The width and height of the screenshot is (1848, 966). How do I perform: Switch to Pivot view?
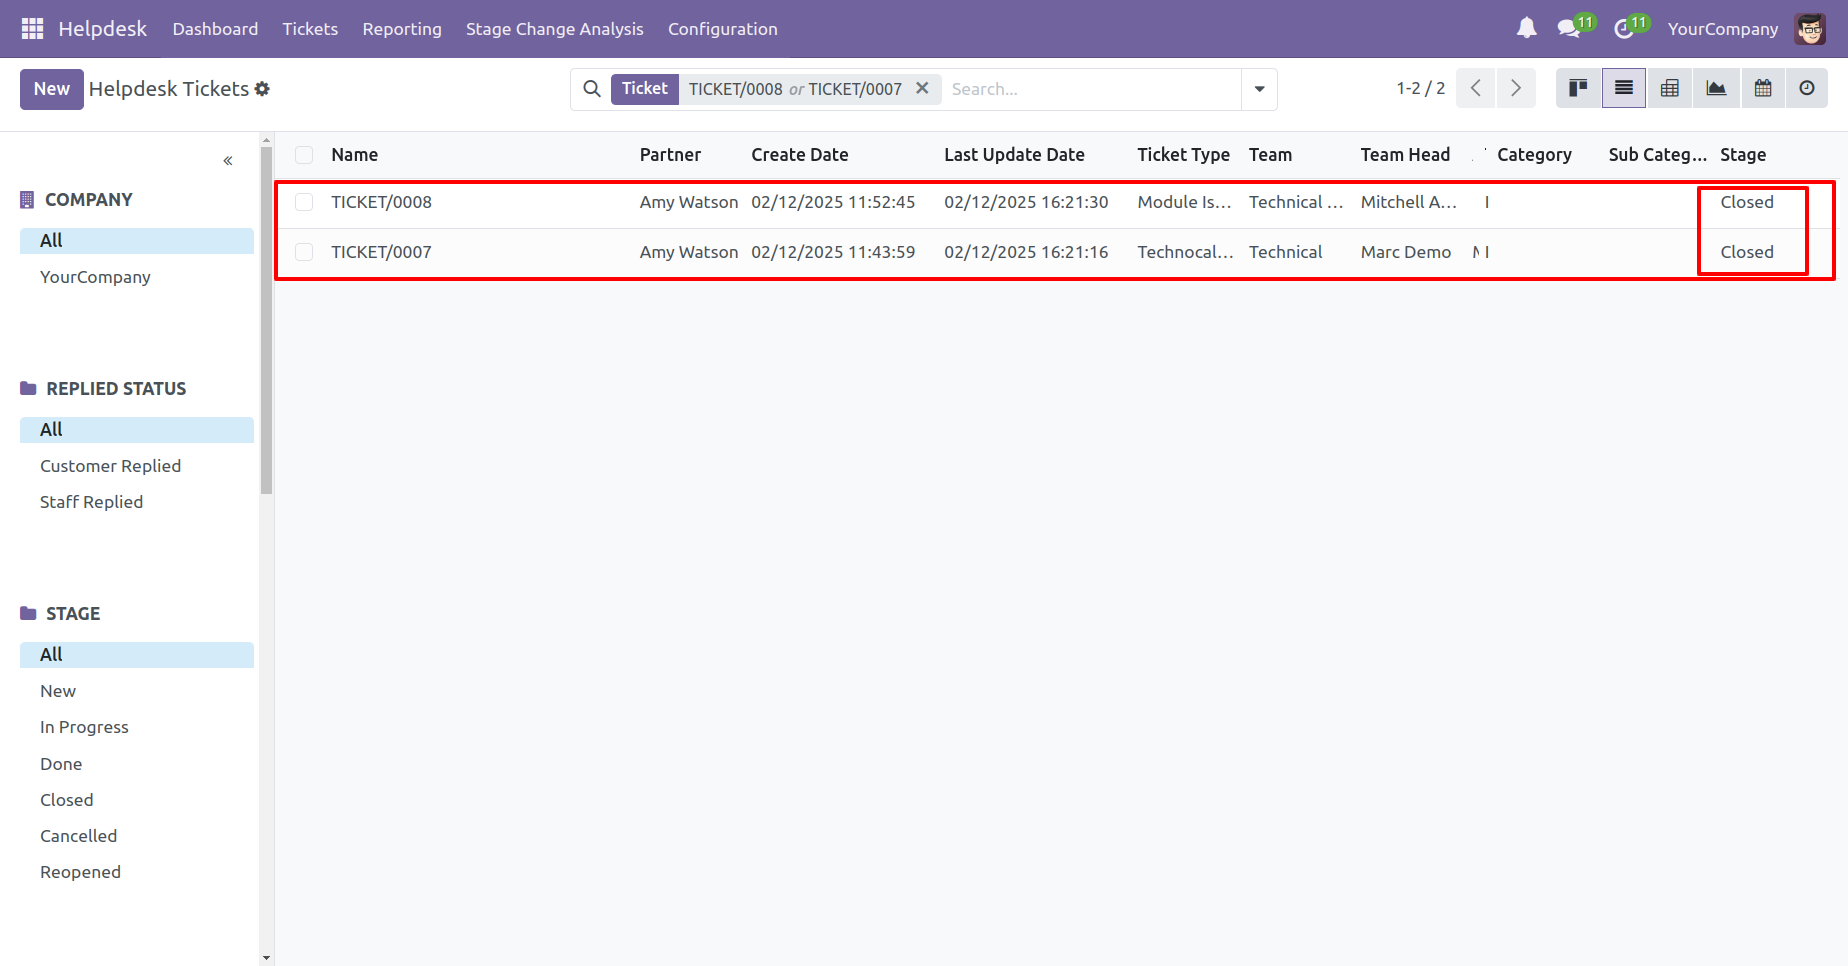click(1670, 89)
